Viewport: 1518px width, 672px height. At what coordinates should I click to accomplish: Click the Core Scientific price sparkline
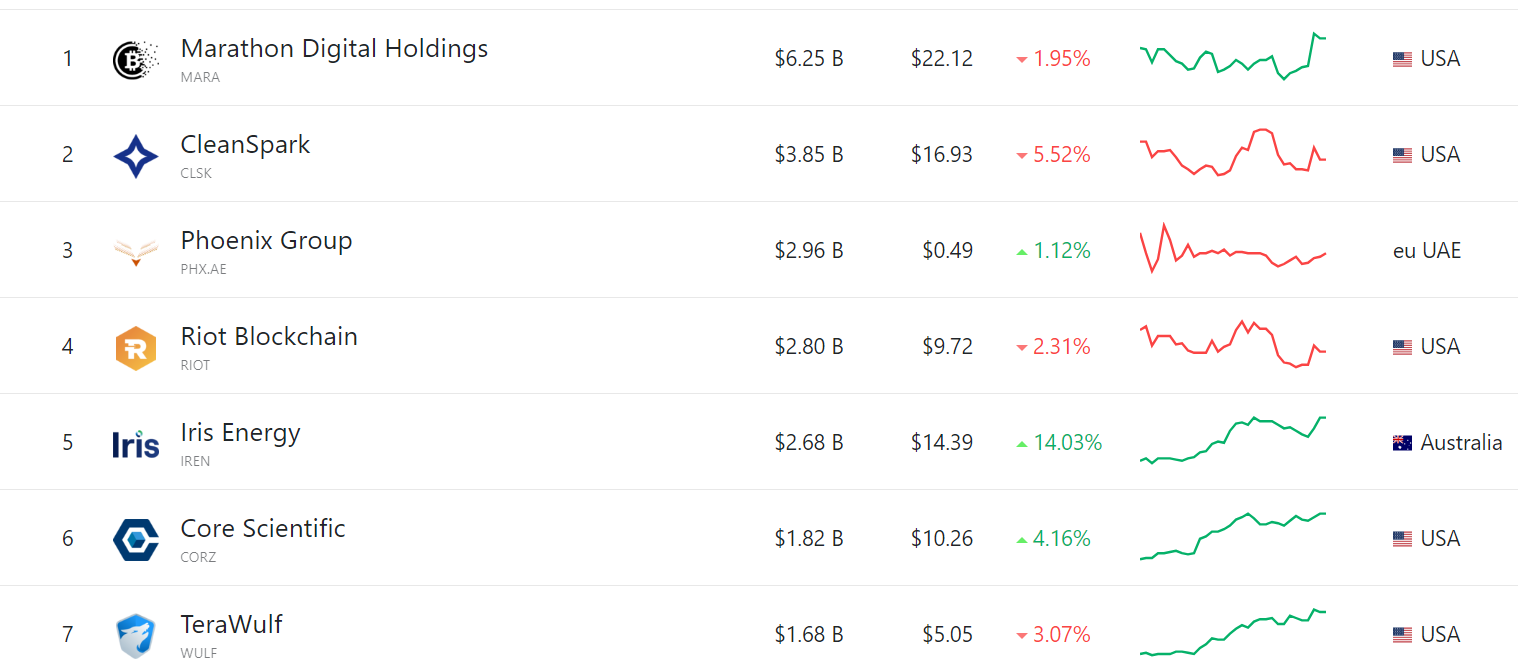1232,537
